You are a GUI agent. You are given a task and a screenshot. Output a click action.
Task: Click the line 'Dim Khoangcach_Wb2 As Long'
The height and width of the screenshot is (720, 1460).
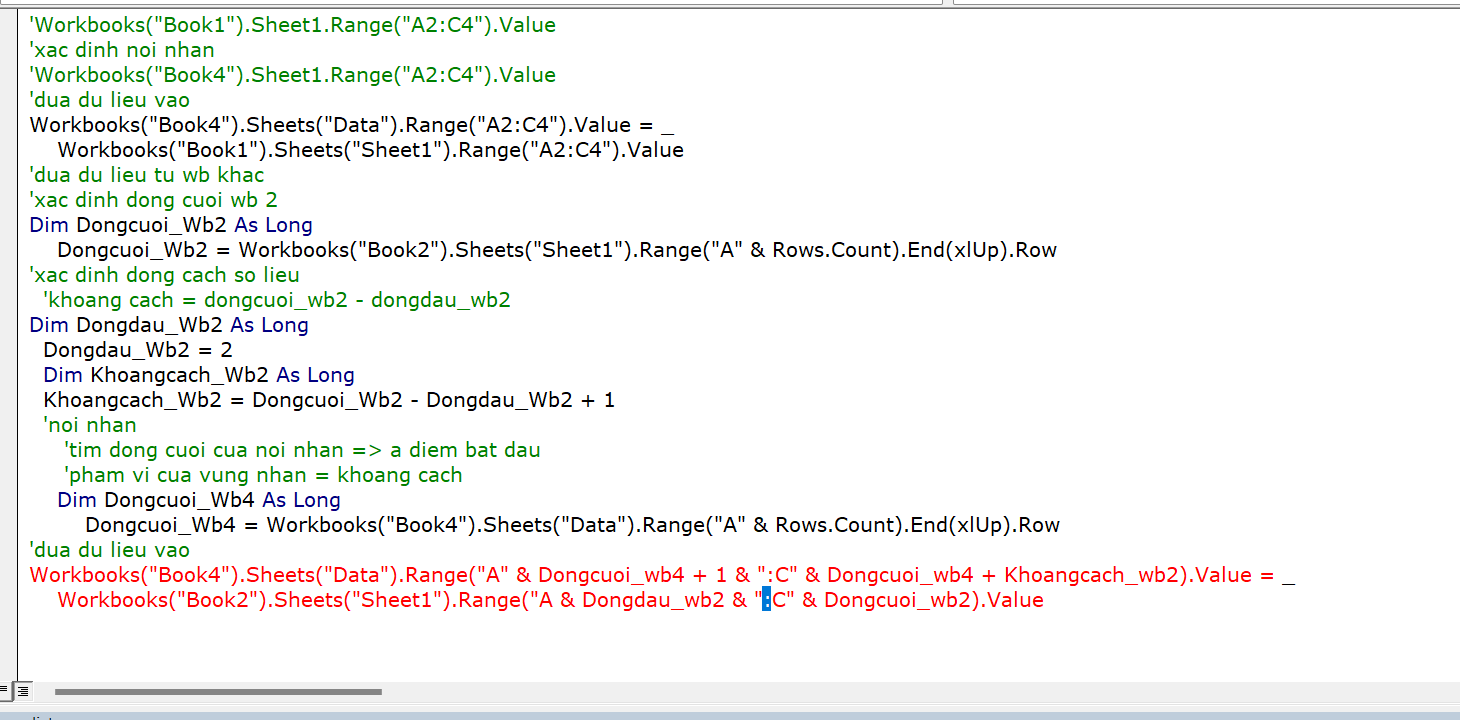point(199,375)
